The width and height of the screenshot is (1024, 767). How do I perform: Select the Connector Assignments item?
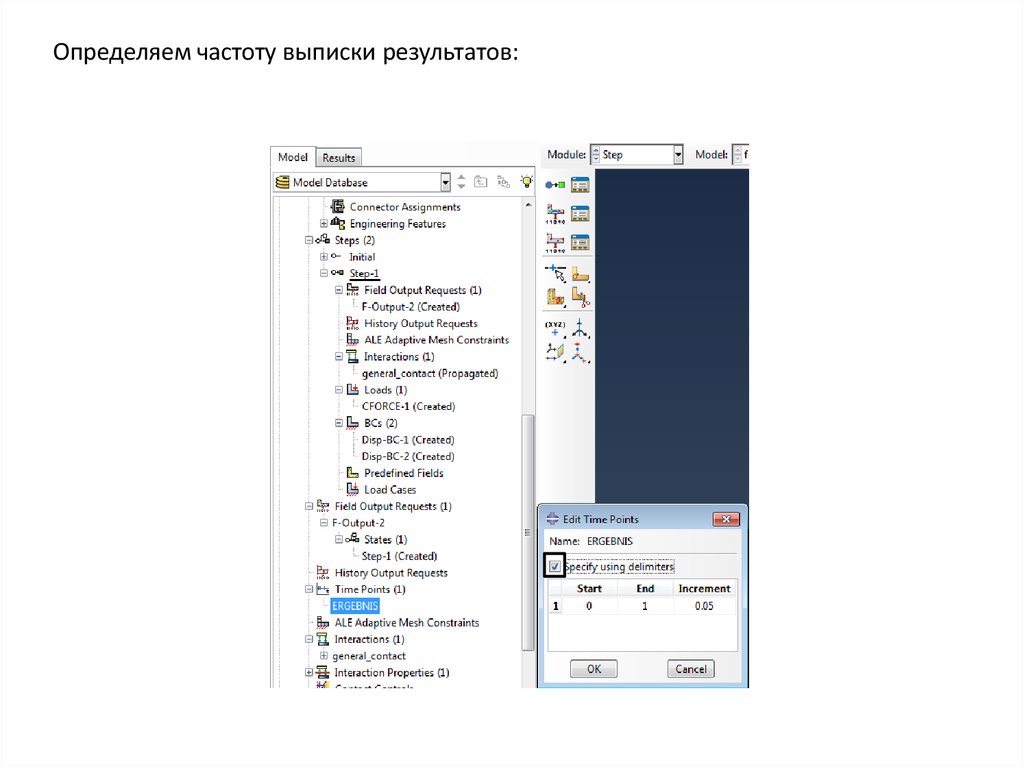click(x=405, y=207)
